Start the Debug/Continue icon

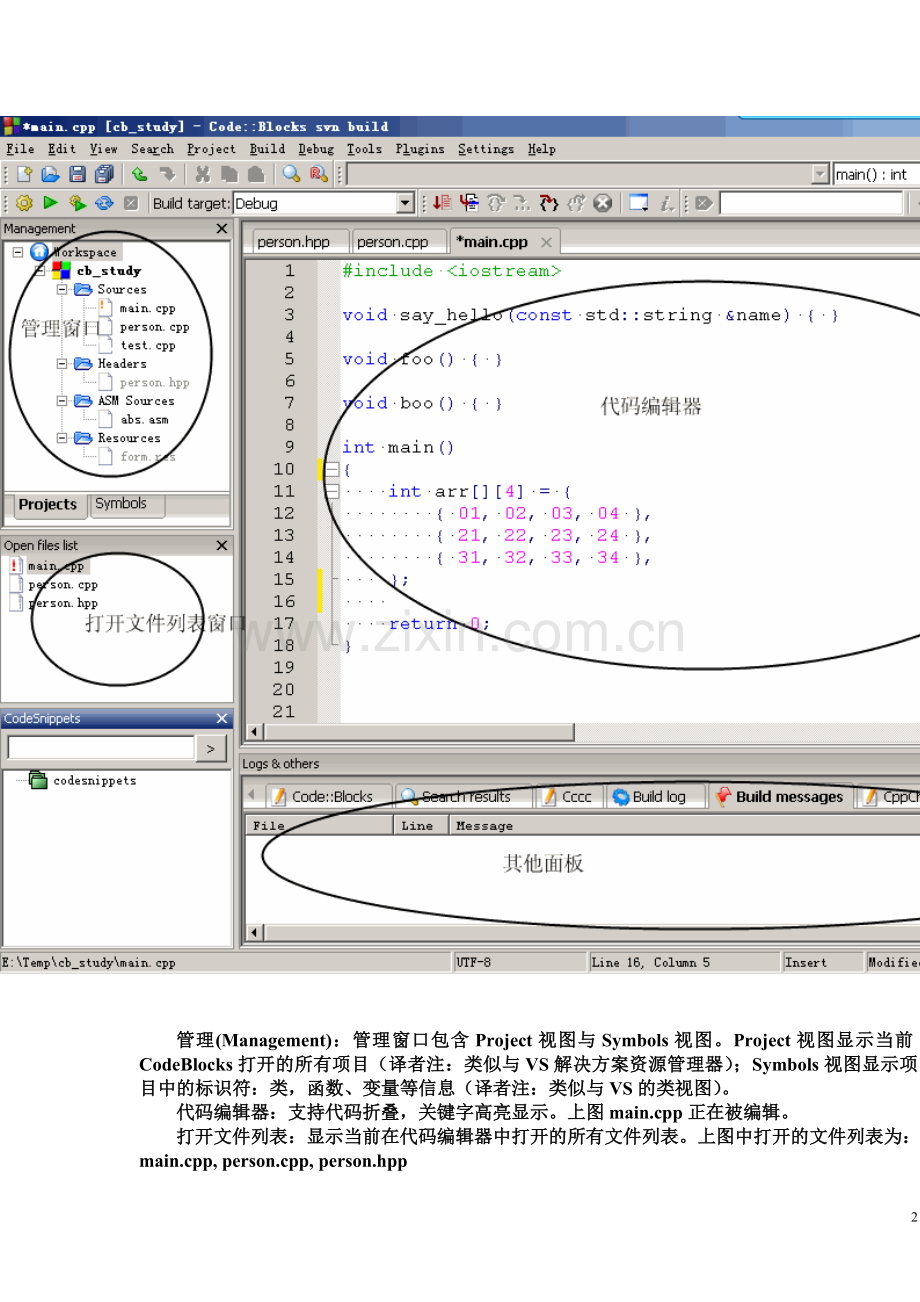tap(442, 203)
